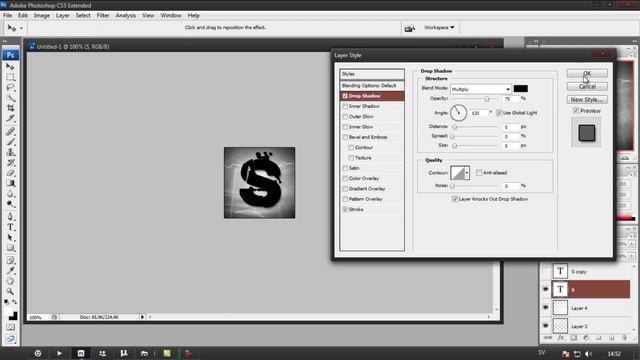
Task: Click the taskbar volume speaker icon
Action: pyautogui.click(x=588, y=354)
